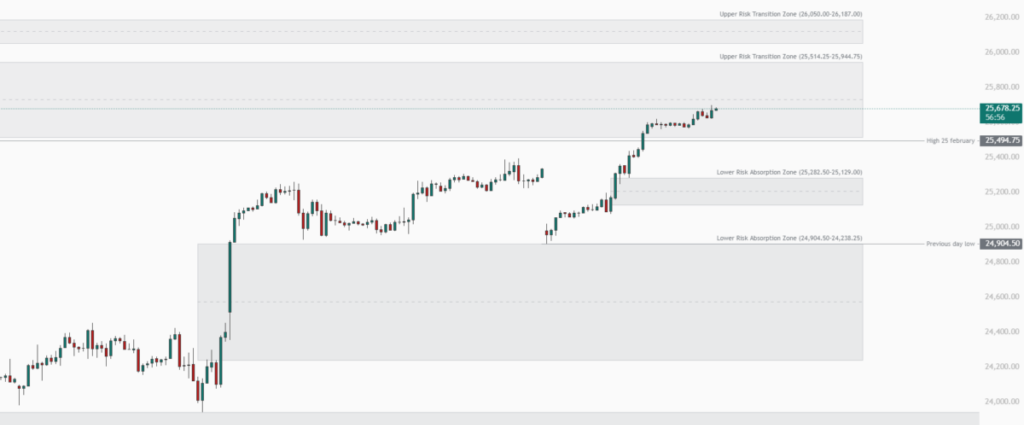Click the 24,400.00 price axis label
The image size is (1024, 425).
coord(1001,332)
